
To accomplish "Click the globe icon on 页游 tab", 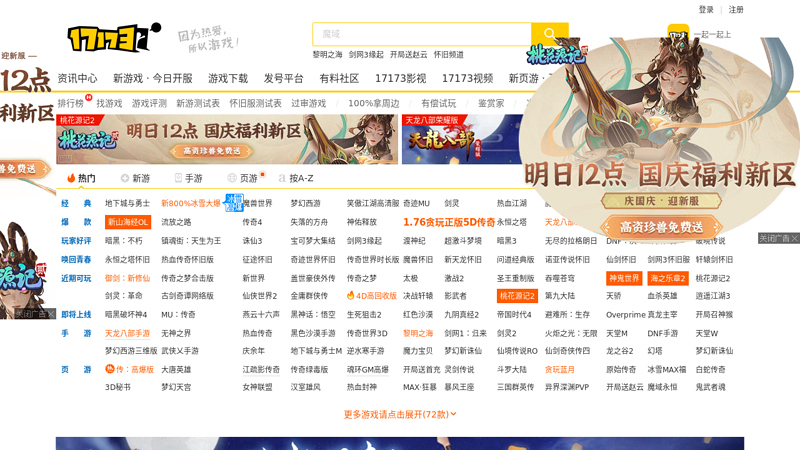I will pyautogui.click(x=232, y=178).
